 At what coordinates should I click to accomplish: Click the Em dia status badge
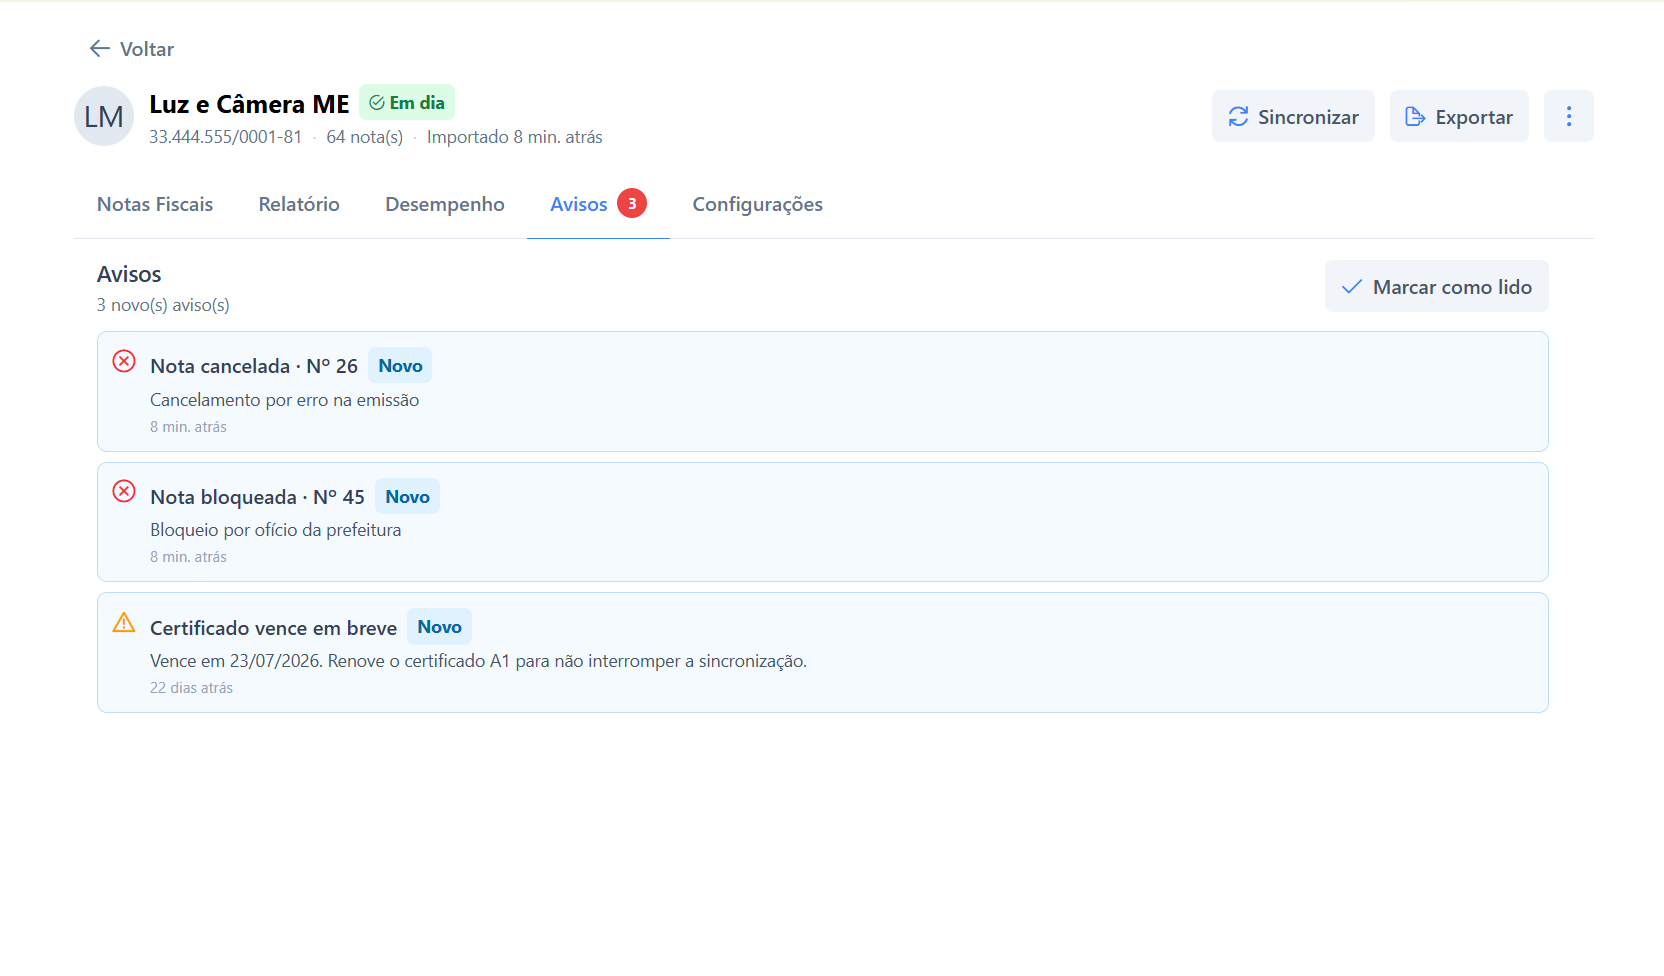click(407, 102)
